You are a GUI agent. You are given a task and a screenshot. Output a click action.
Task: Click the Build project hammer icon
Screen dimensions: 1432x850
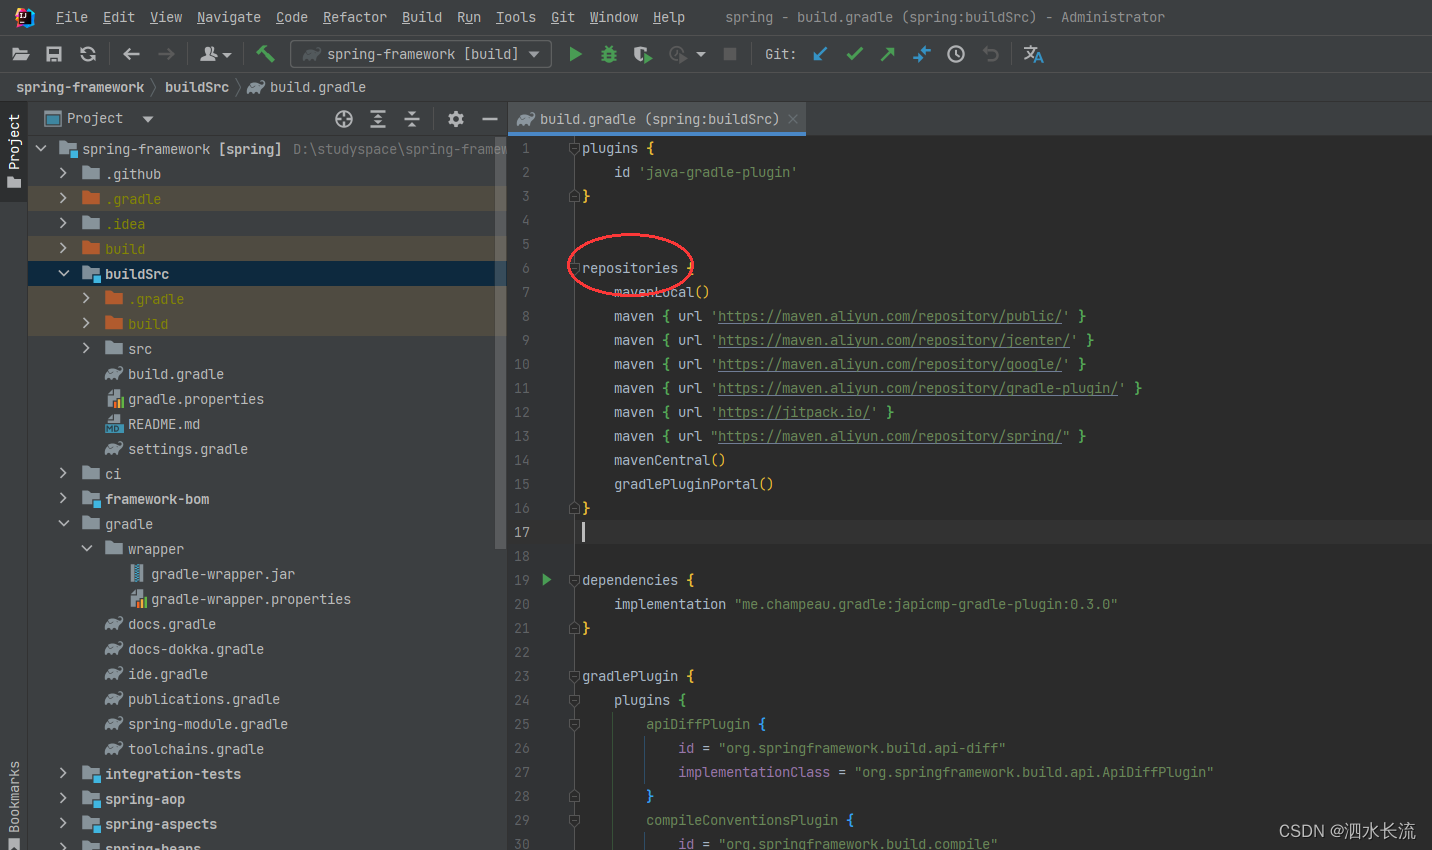pos(265,54)
